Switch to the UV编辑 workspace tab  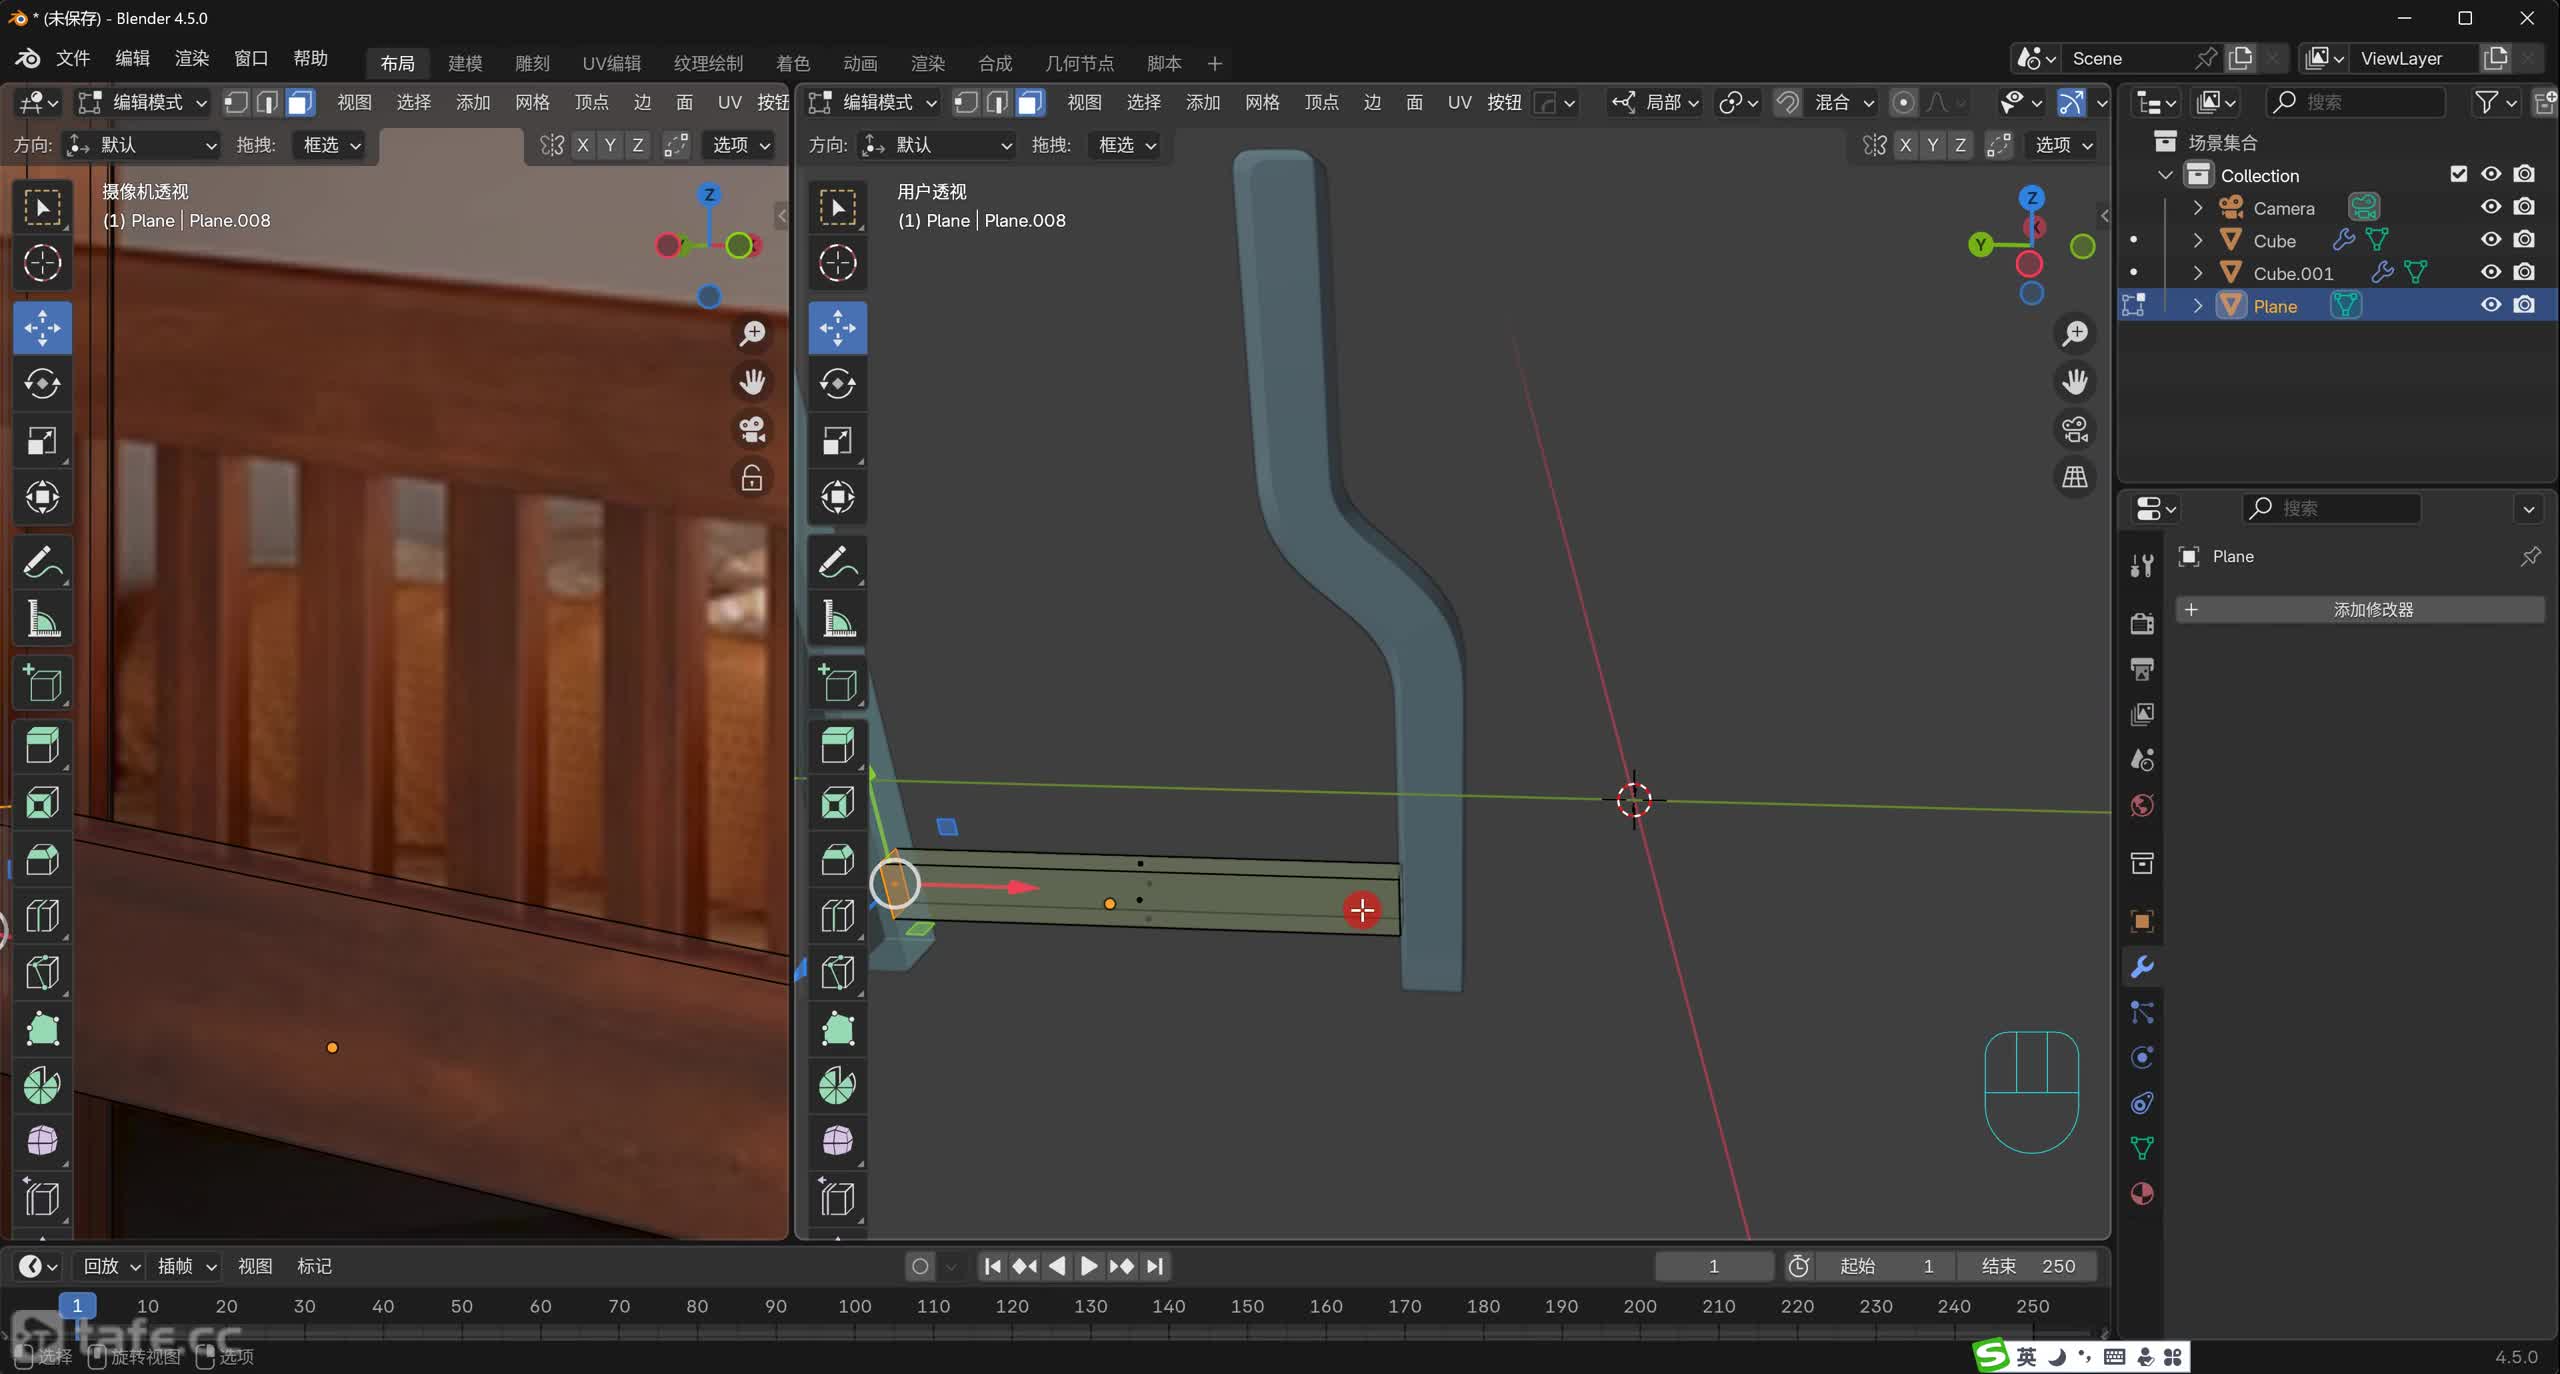[611, 63]
